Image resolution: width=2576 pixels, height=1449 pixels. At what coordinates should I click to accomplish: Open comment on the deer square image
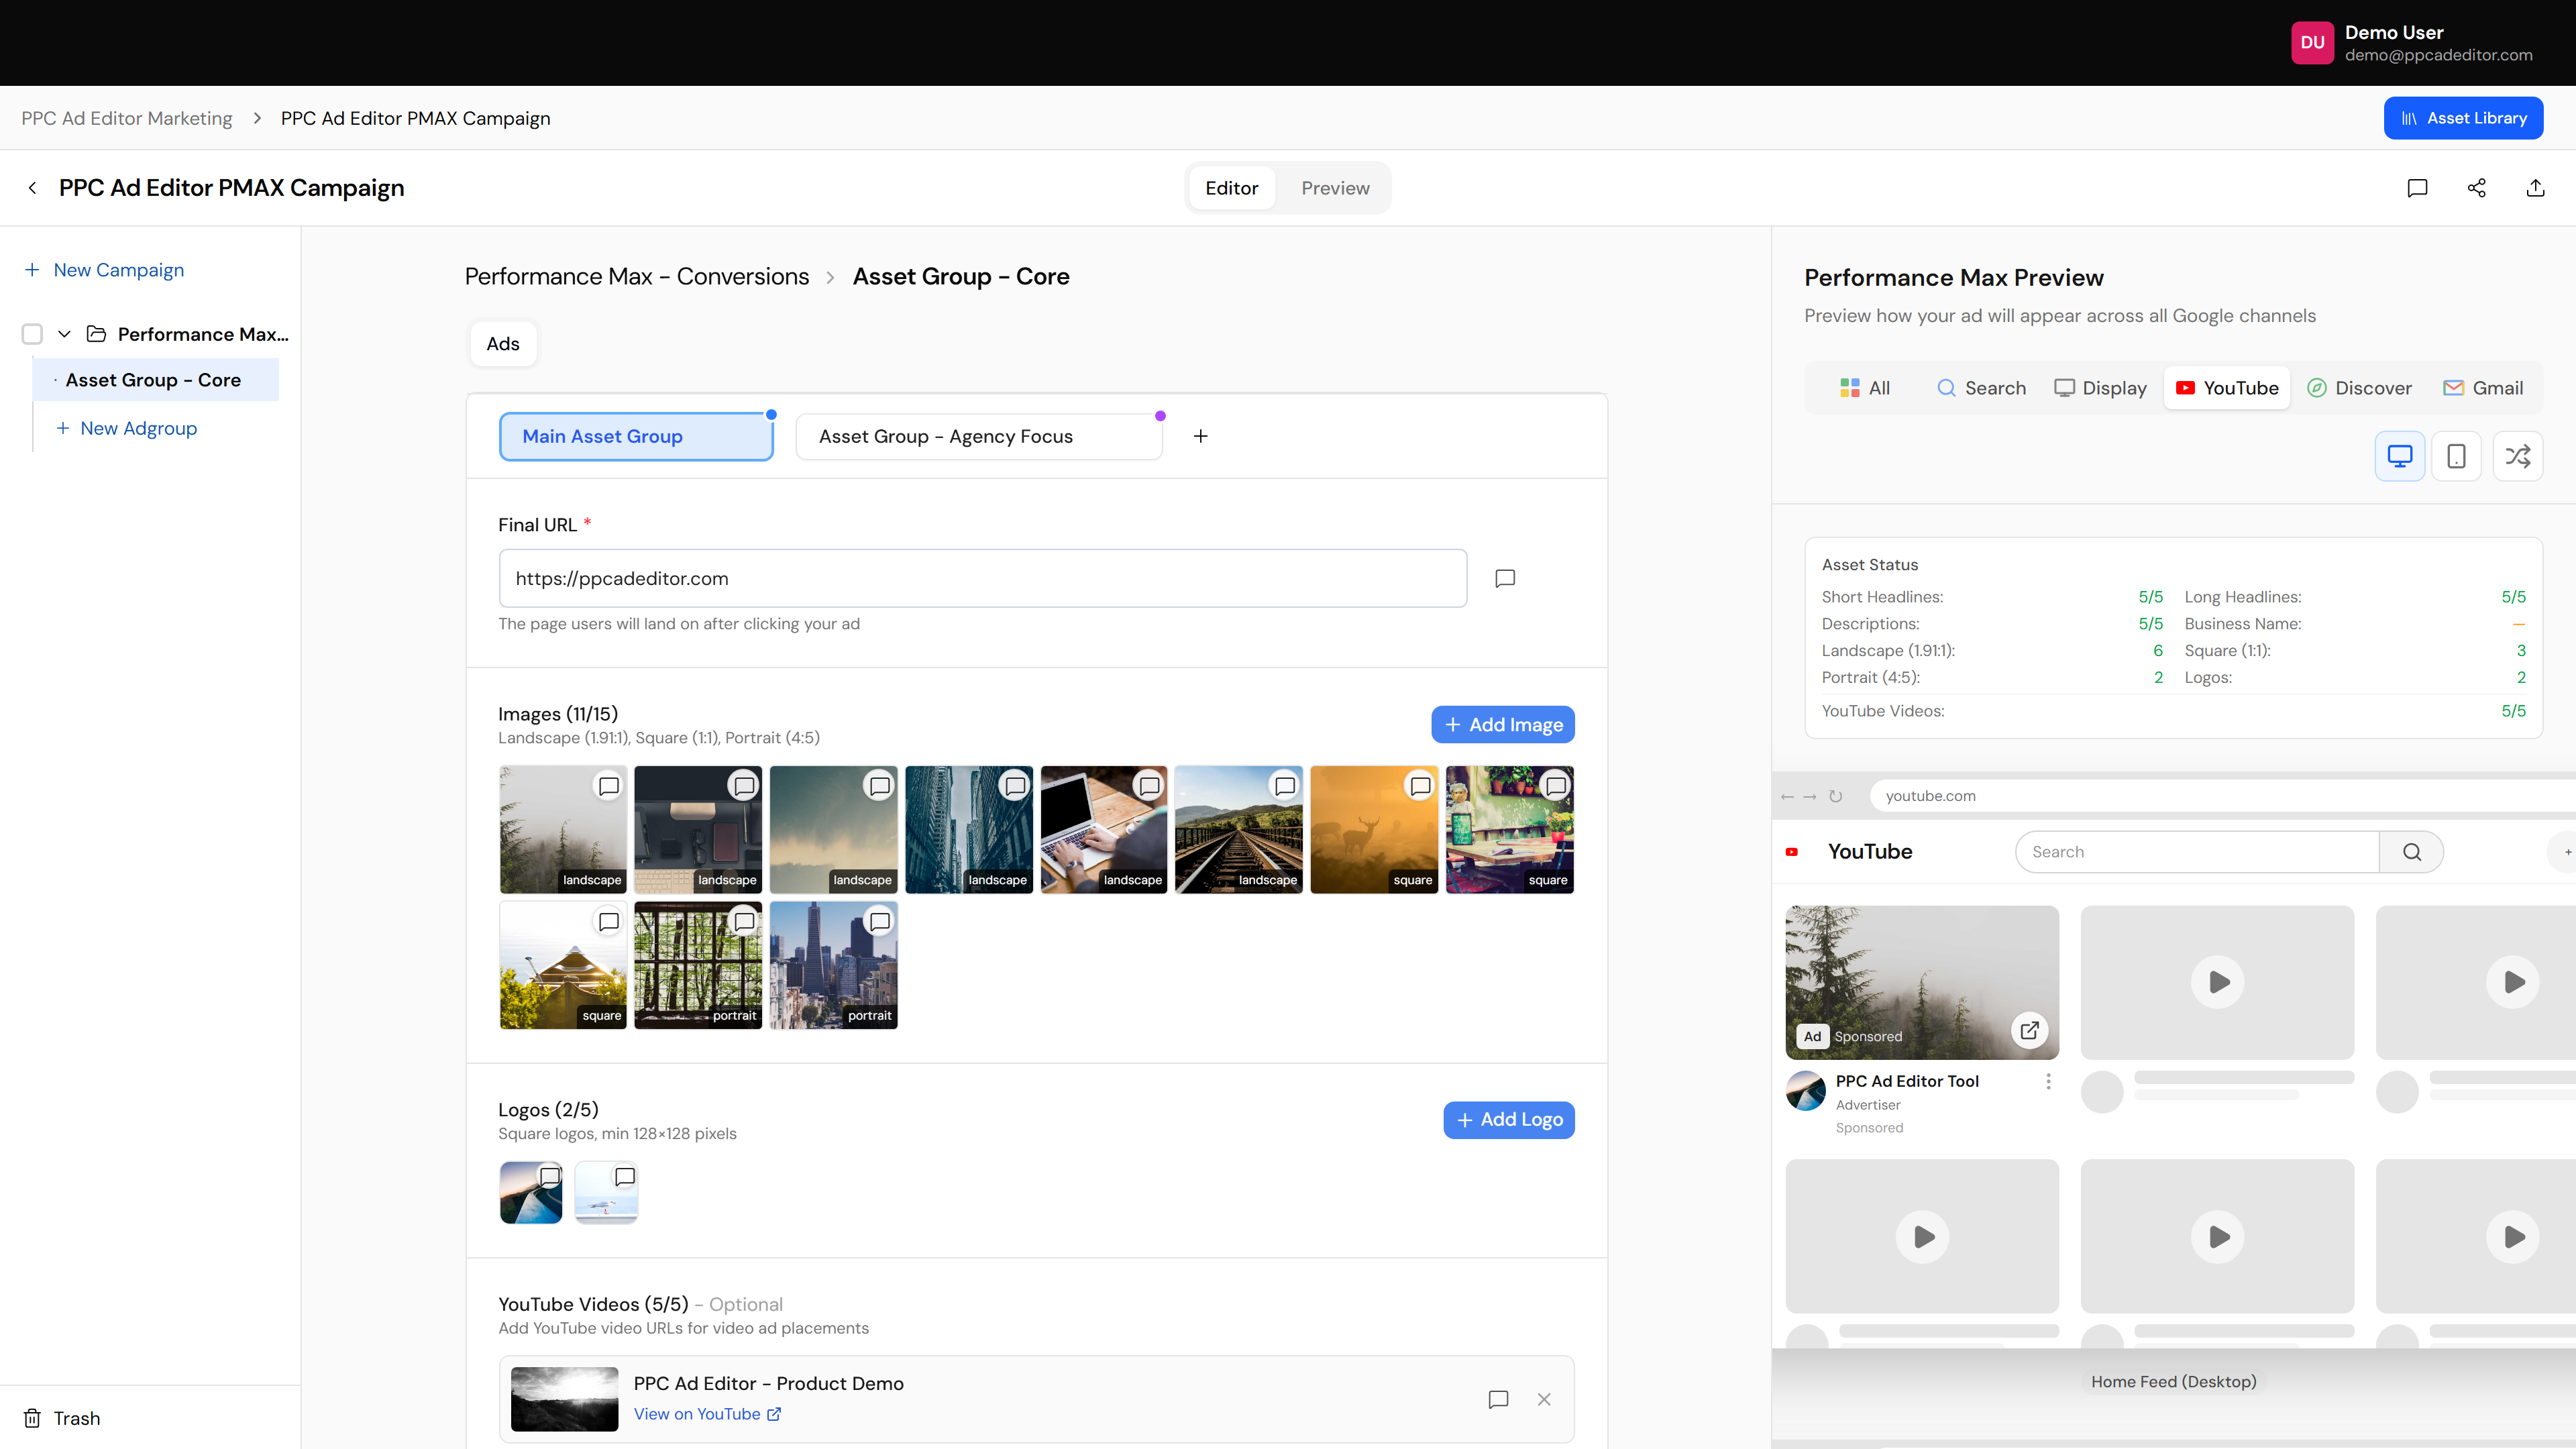coord(1420,786)
